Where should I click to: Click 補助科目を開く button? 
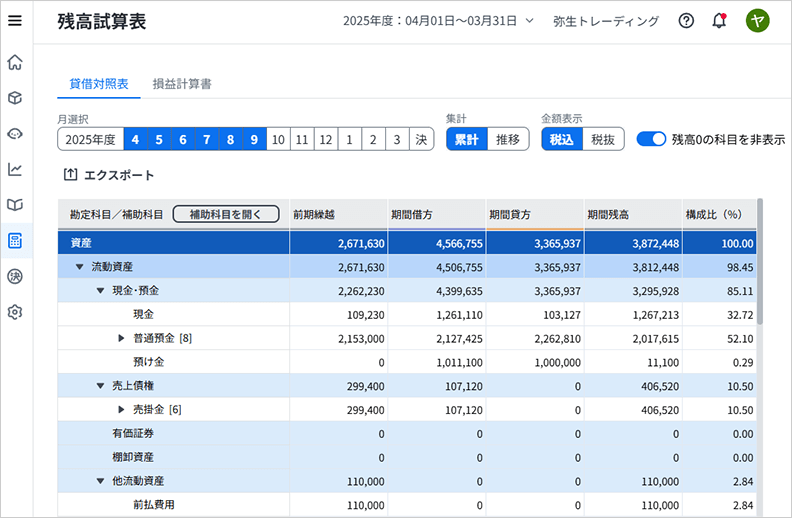(225, 214)
